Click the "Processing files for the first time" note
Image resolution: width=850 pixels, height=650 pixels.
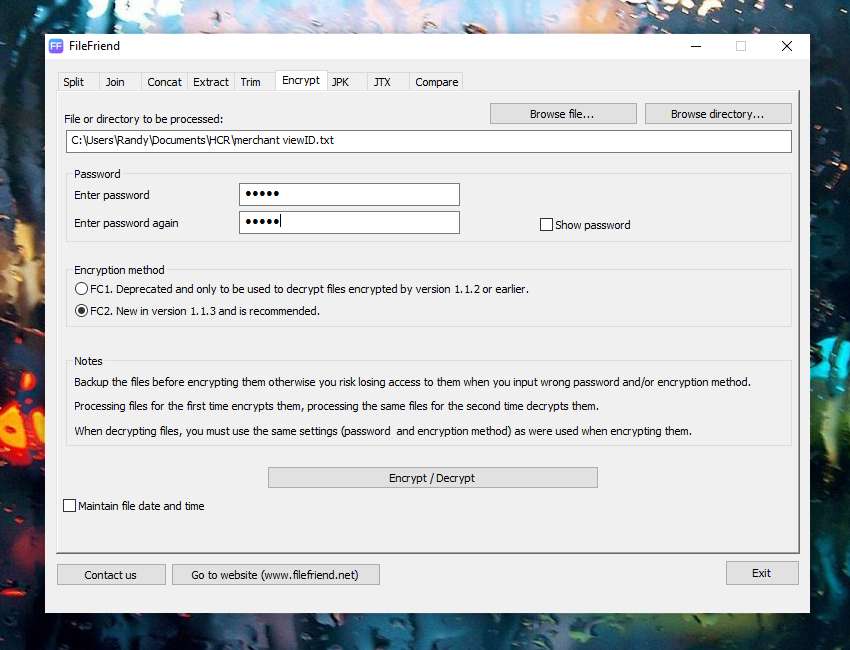336,406
